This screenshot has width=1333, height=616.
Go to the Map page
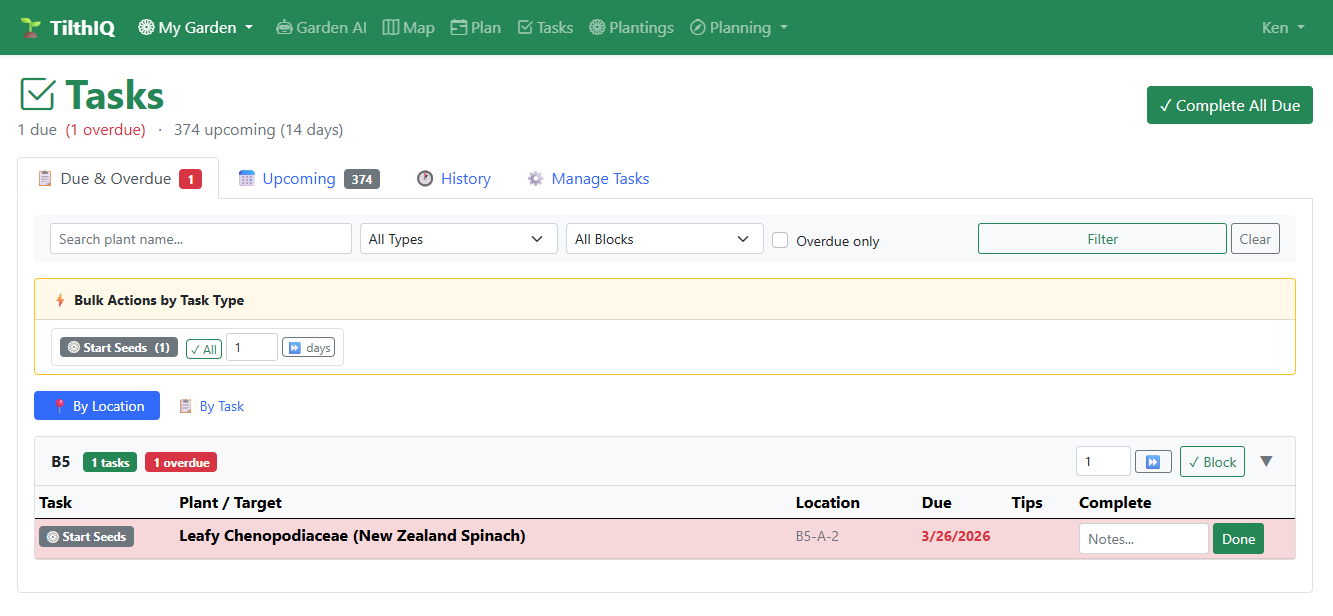409,27
